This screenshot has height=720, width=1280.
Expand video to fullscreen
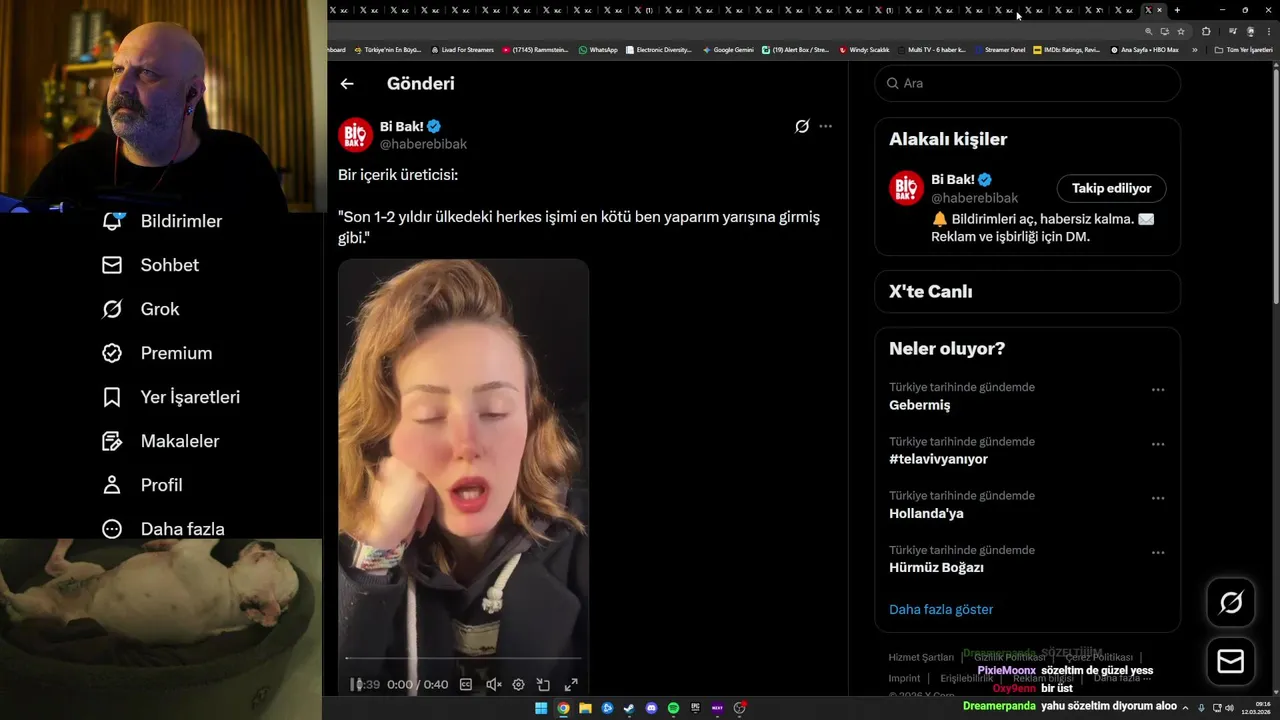pos(571,684)
